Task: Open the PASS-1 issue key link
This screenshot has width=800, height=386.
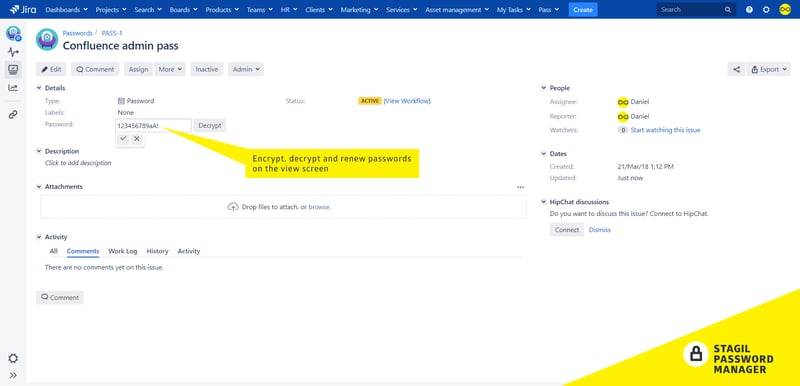Action: tap(112, 33)
